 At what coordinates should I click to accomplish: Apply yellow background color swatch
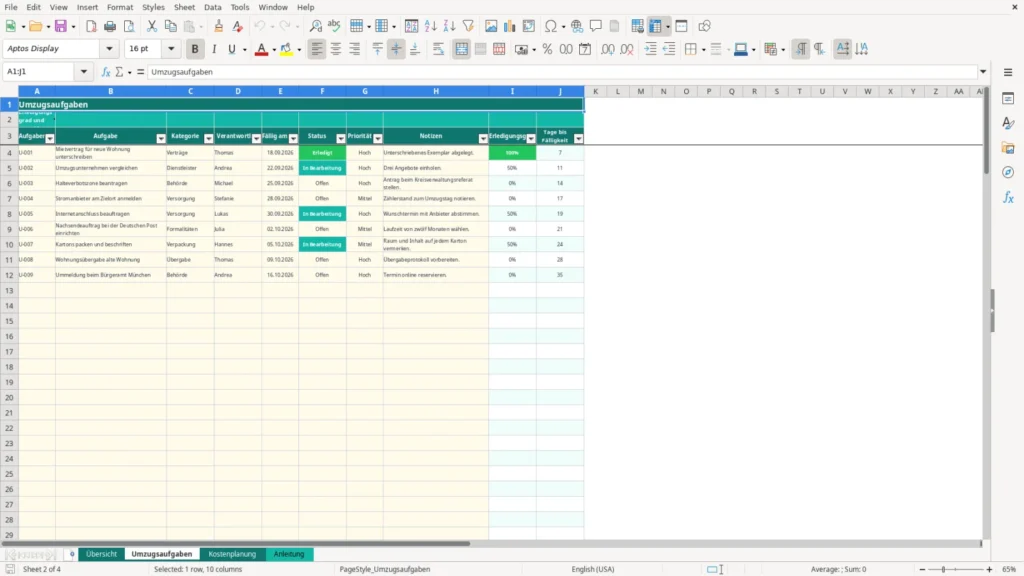click(x=286, y=49)
